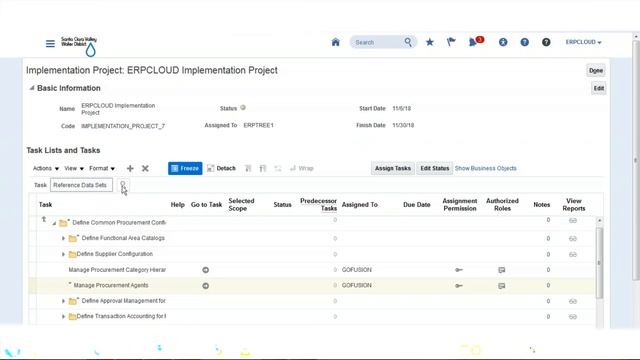
Task: Open the Watchlist flag icon
Action: pos(451,42)
